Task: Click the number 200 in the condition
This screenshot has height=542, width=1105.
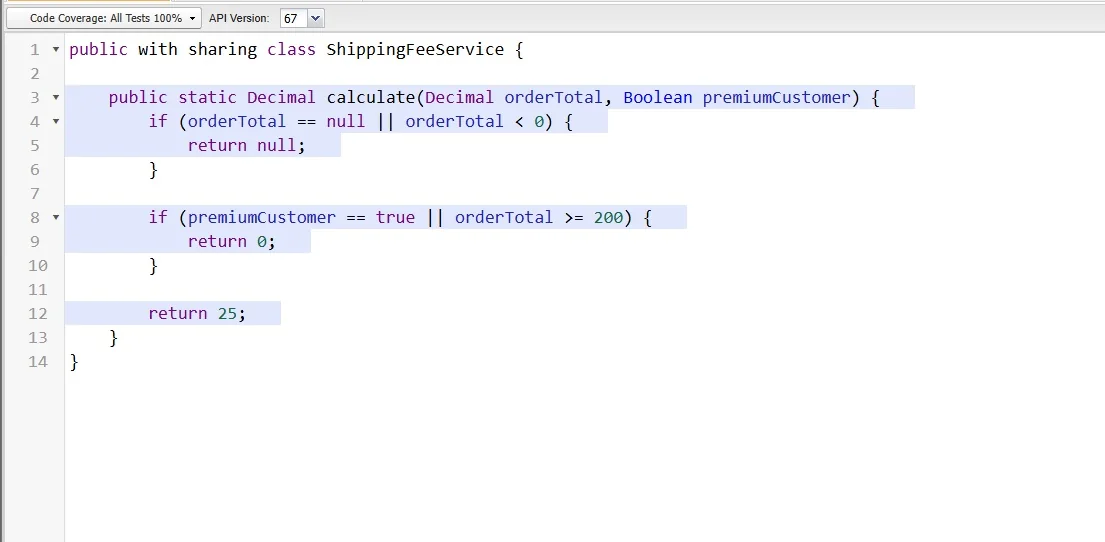Action: tap(608, 218)
